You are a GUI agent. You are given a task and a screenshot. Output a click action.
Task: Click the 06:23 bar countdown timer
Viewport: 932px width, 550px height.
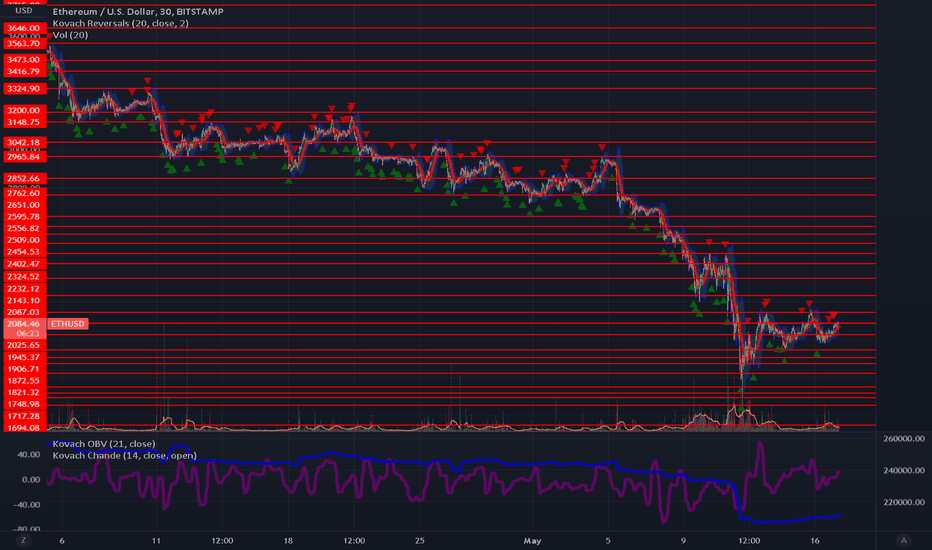28,334
